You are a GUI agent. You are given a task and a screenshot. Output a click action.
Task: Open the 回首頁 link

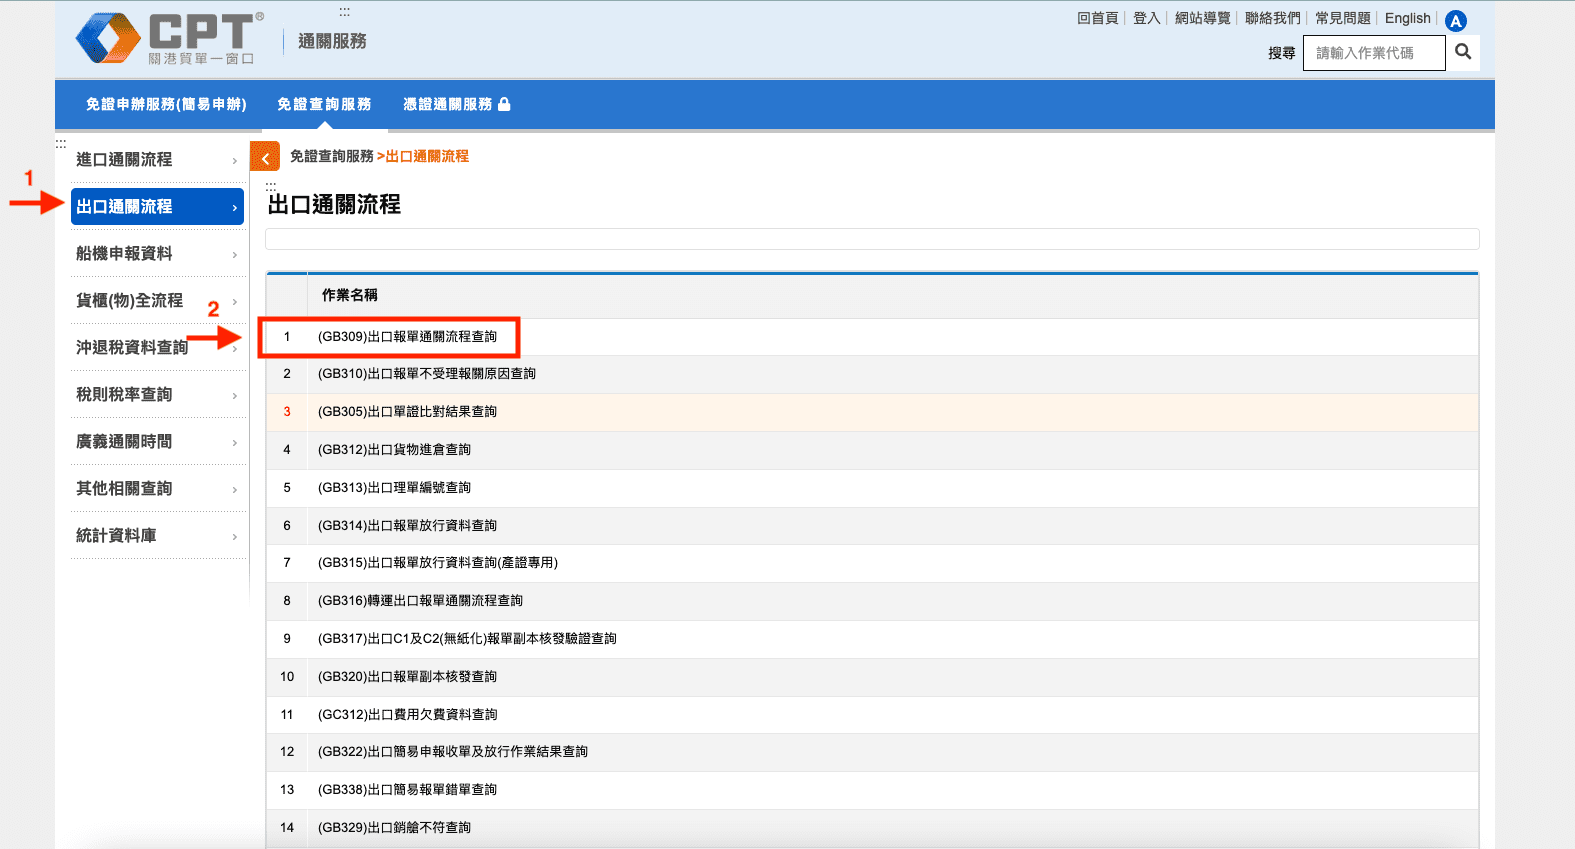(x=1097, y=18)
